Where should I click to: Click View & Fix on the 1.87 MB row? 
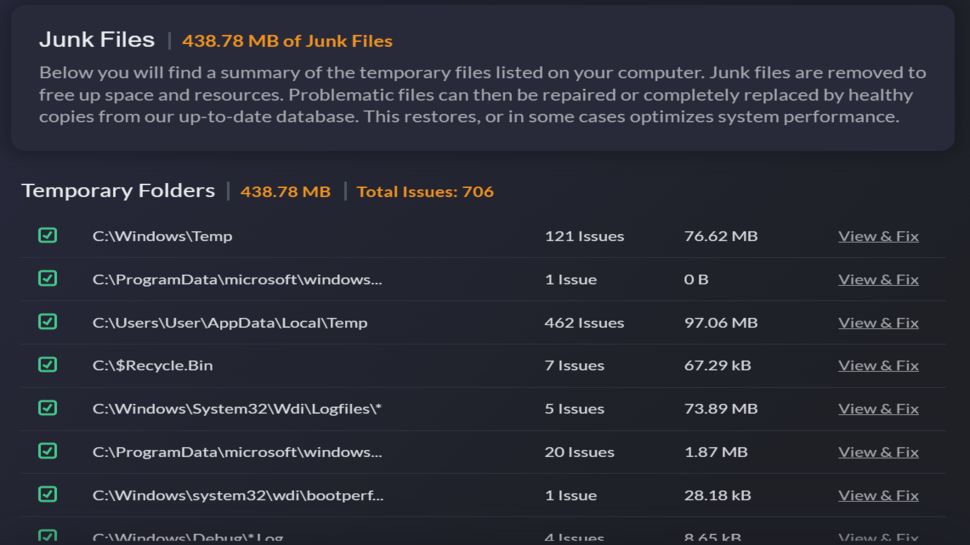(x=878, y=452)
